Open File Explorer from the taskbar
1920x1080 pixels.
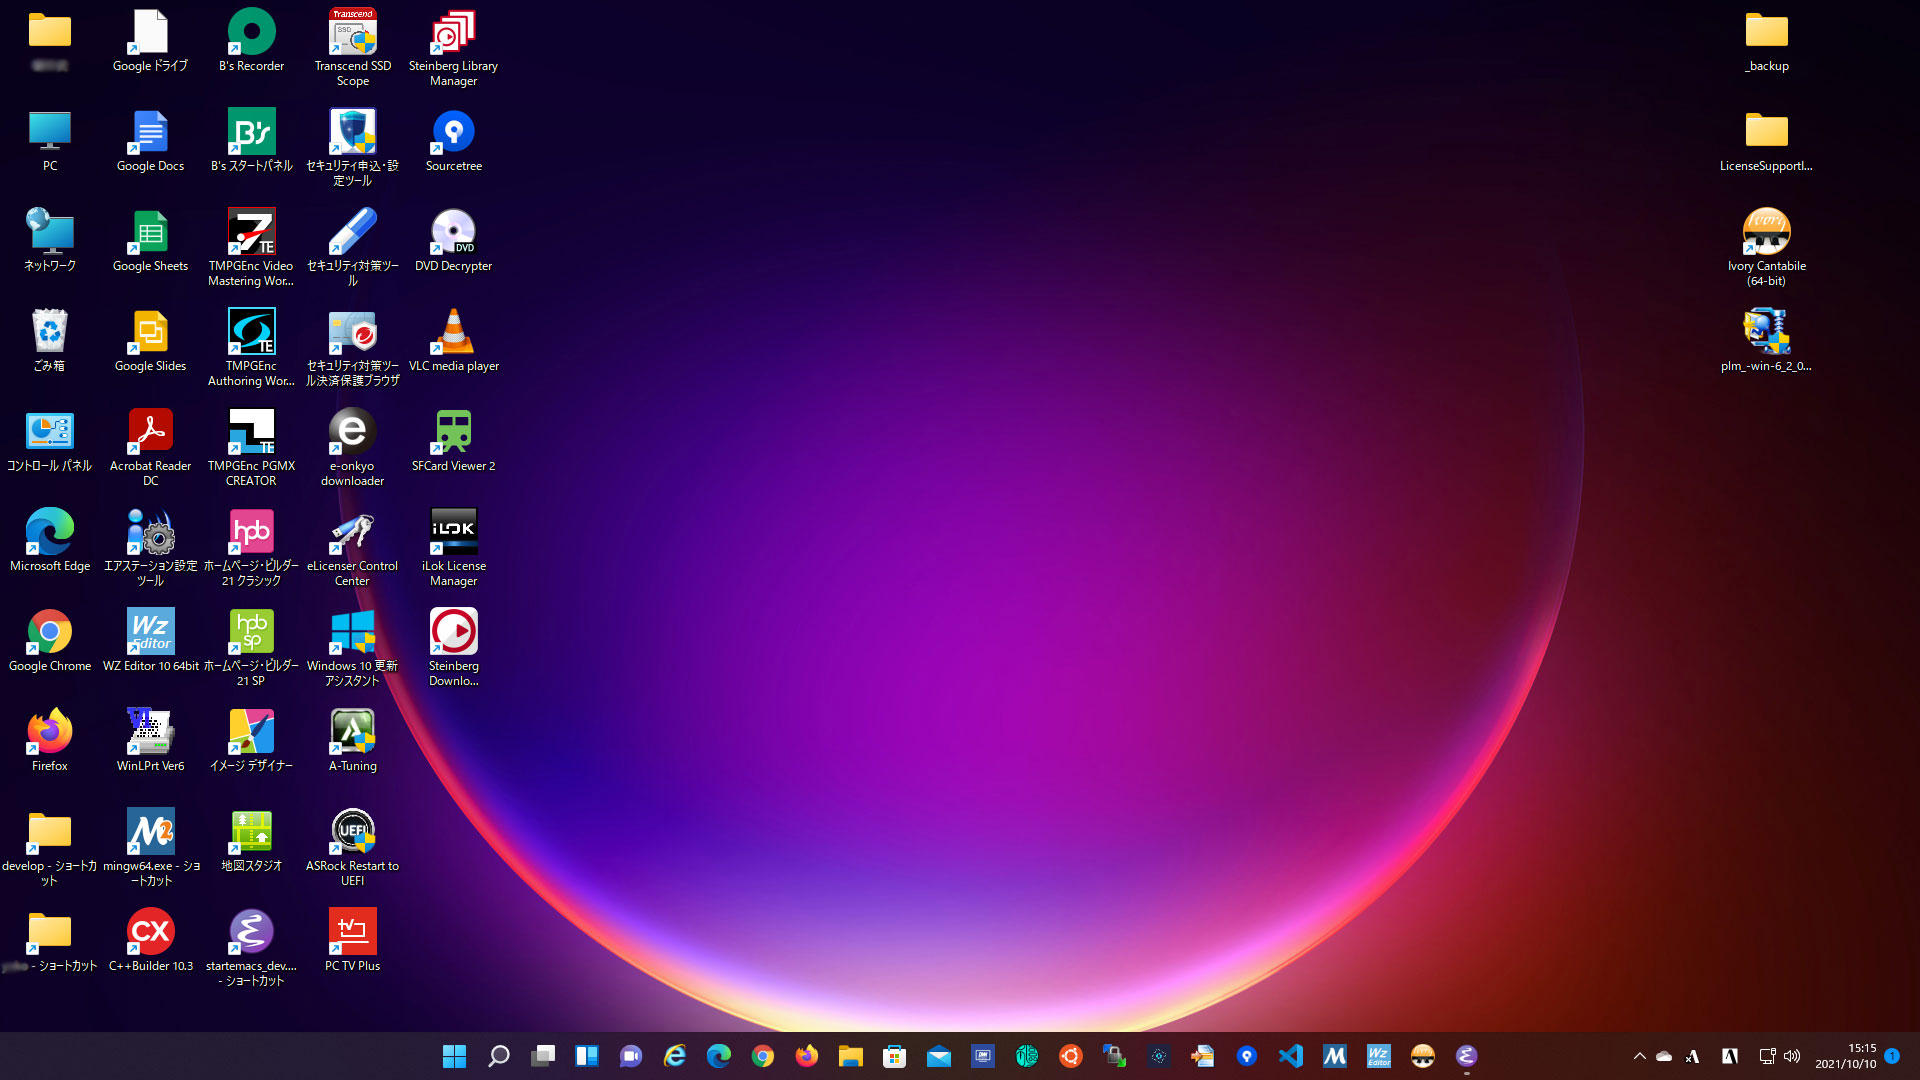click(x=850, y=1056)
